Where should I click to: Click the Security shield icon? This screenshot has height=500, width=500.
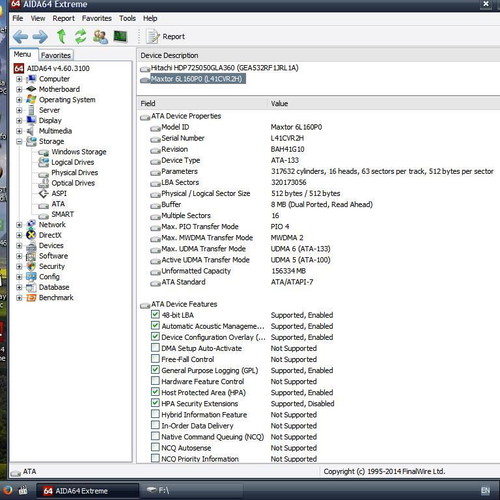pyautogui.click(x=31, y=266)
